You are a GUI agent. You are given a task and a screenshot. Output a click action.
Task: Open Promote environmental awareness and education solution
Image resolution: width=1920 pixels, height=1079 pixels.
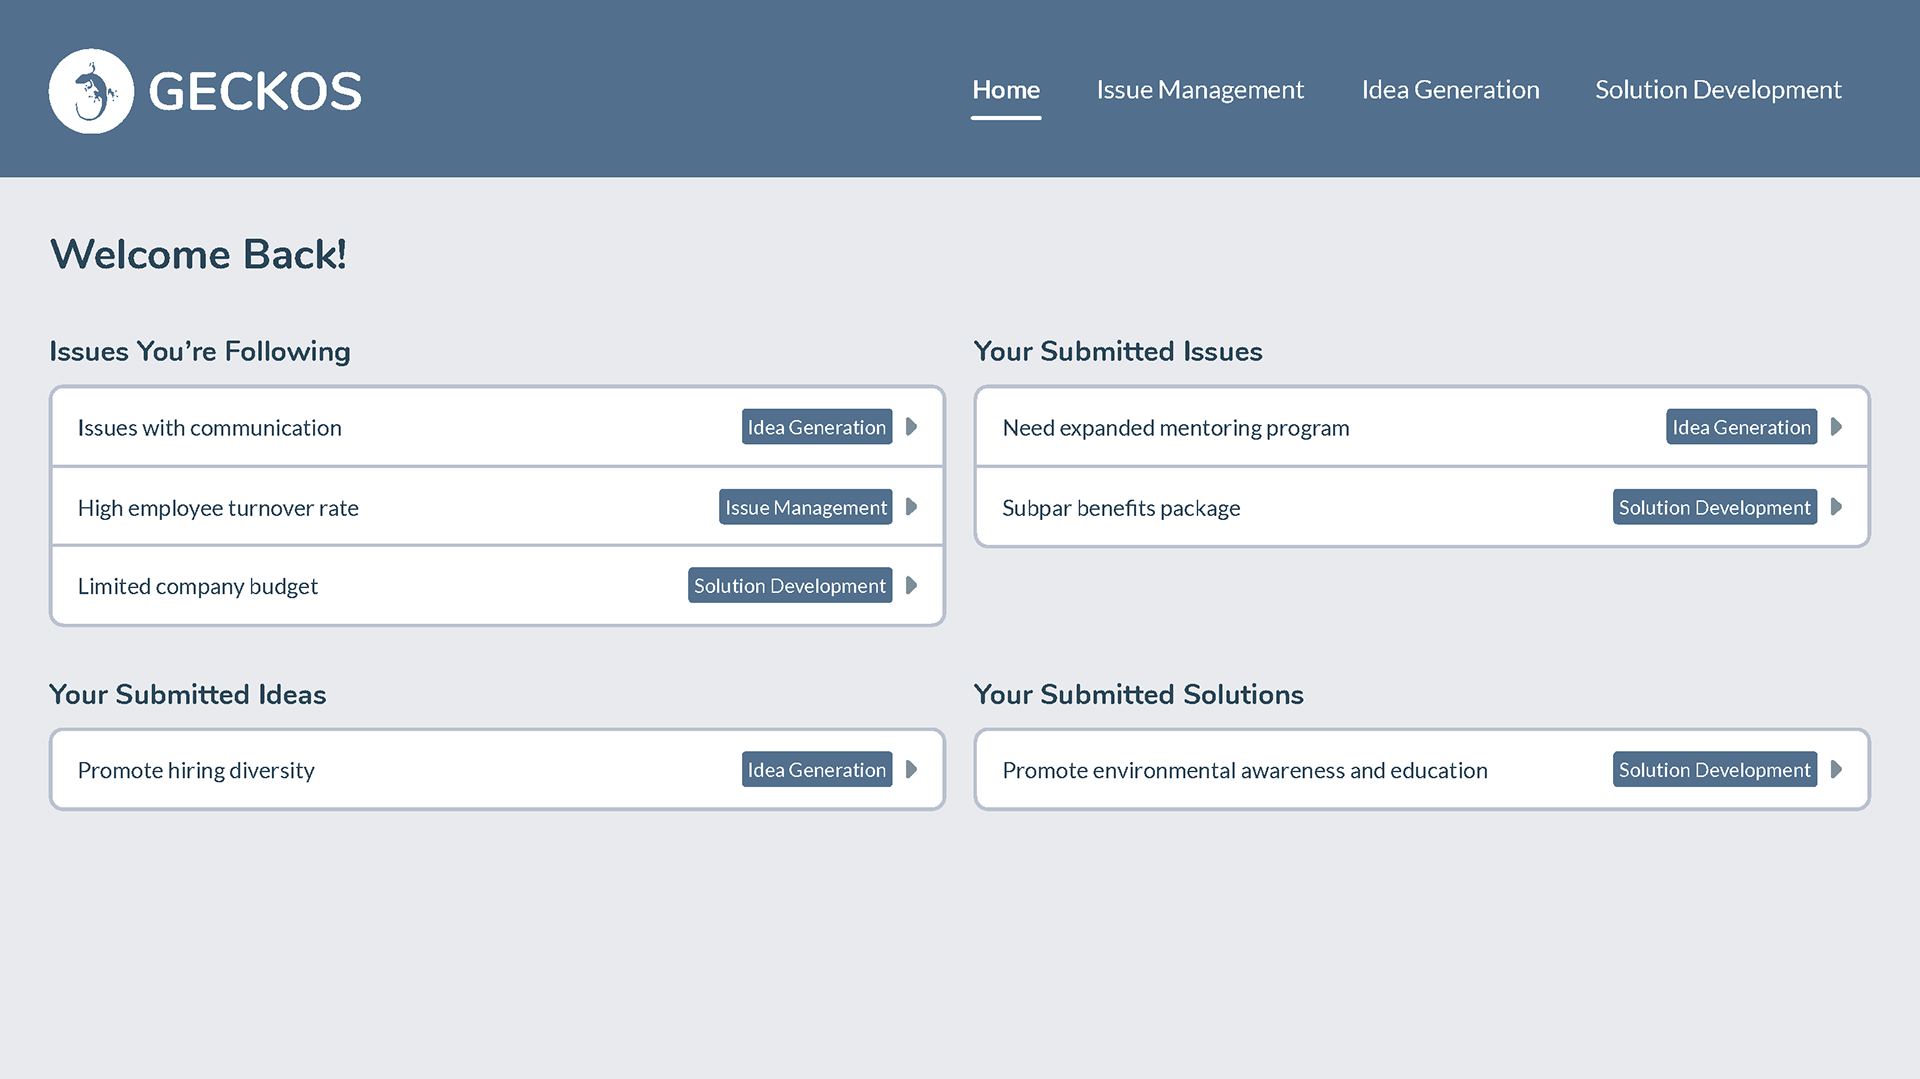tap(1245, 771)
